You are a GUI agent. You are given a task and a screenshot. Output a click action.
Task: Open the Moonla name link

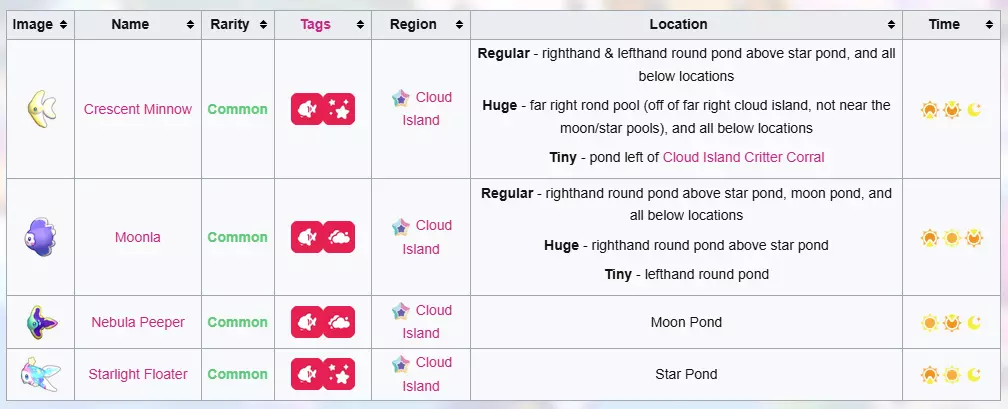point(138,237)
